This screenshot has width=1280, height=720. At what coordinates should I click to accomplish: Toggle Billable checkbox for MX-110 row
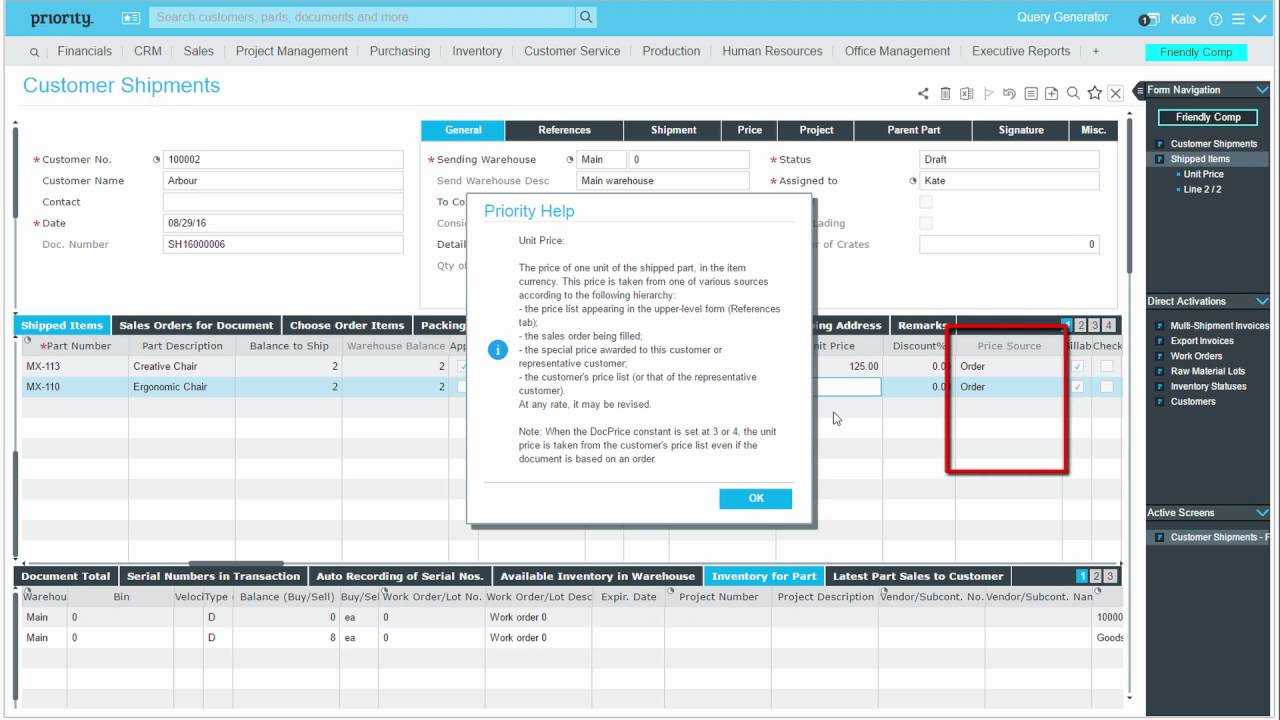point(1077,387)
